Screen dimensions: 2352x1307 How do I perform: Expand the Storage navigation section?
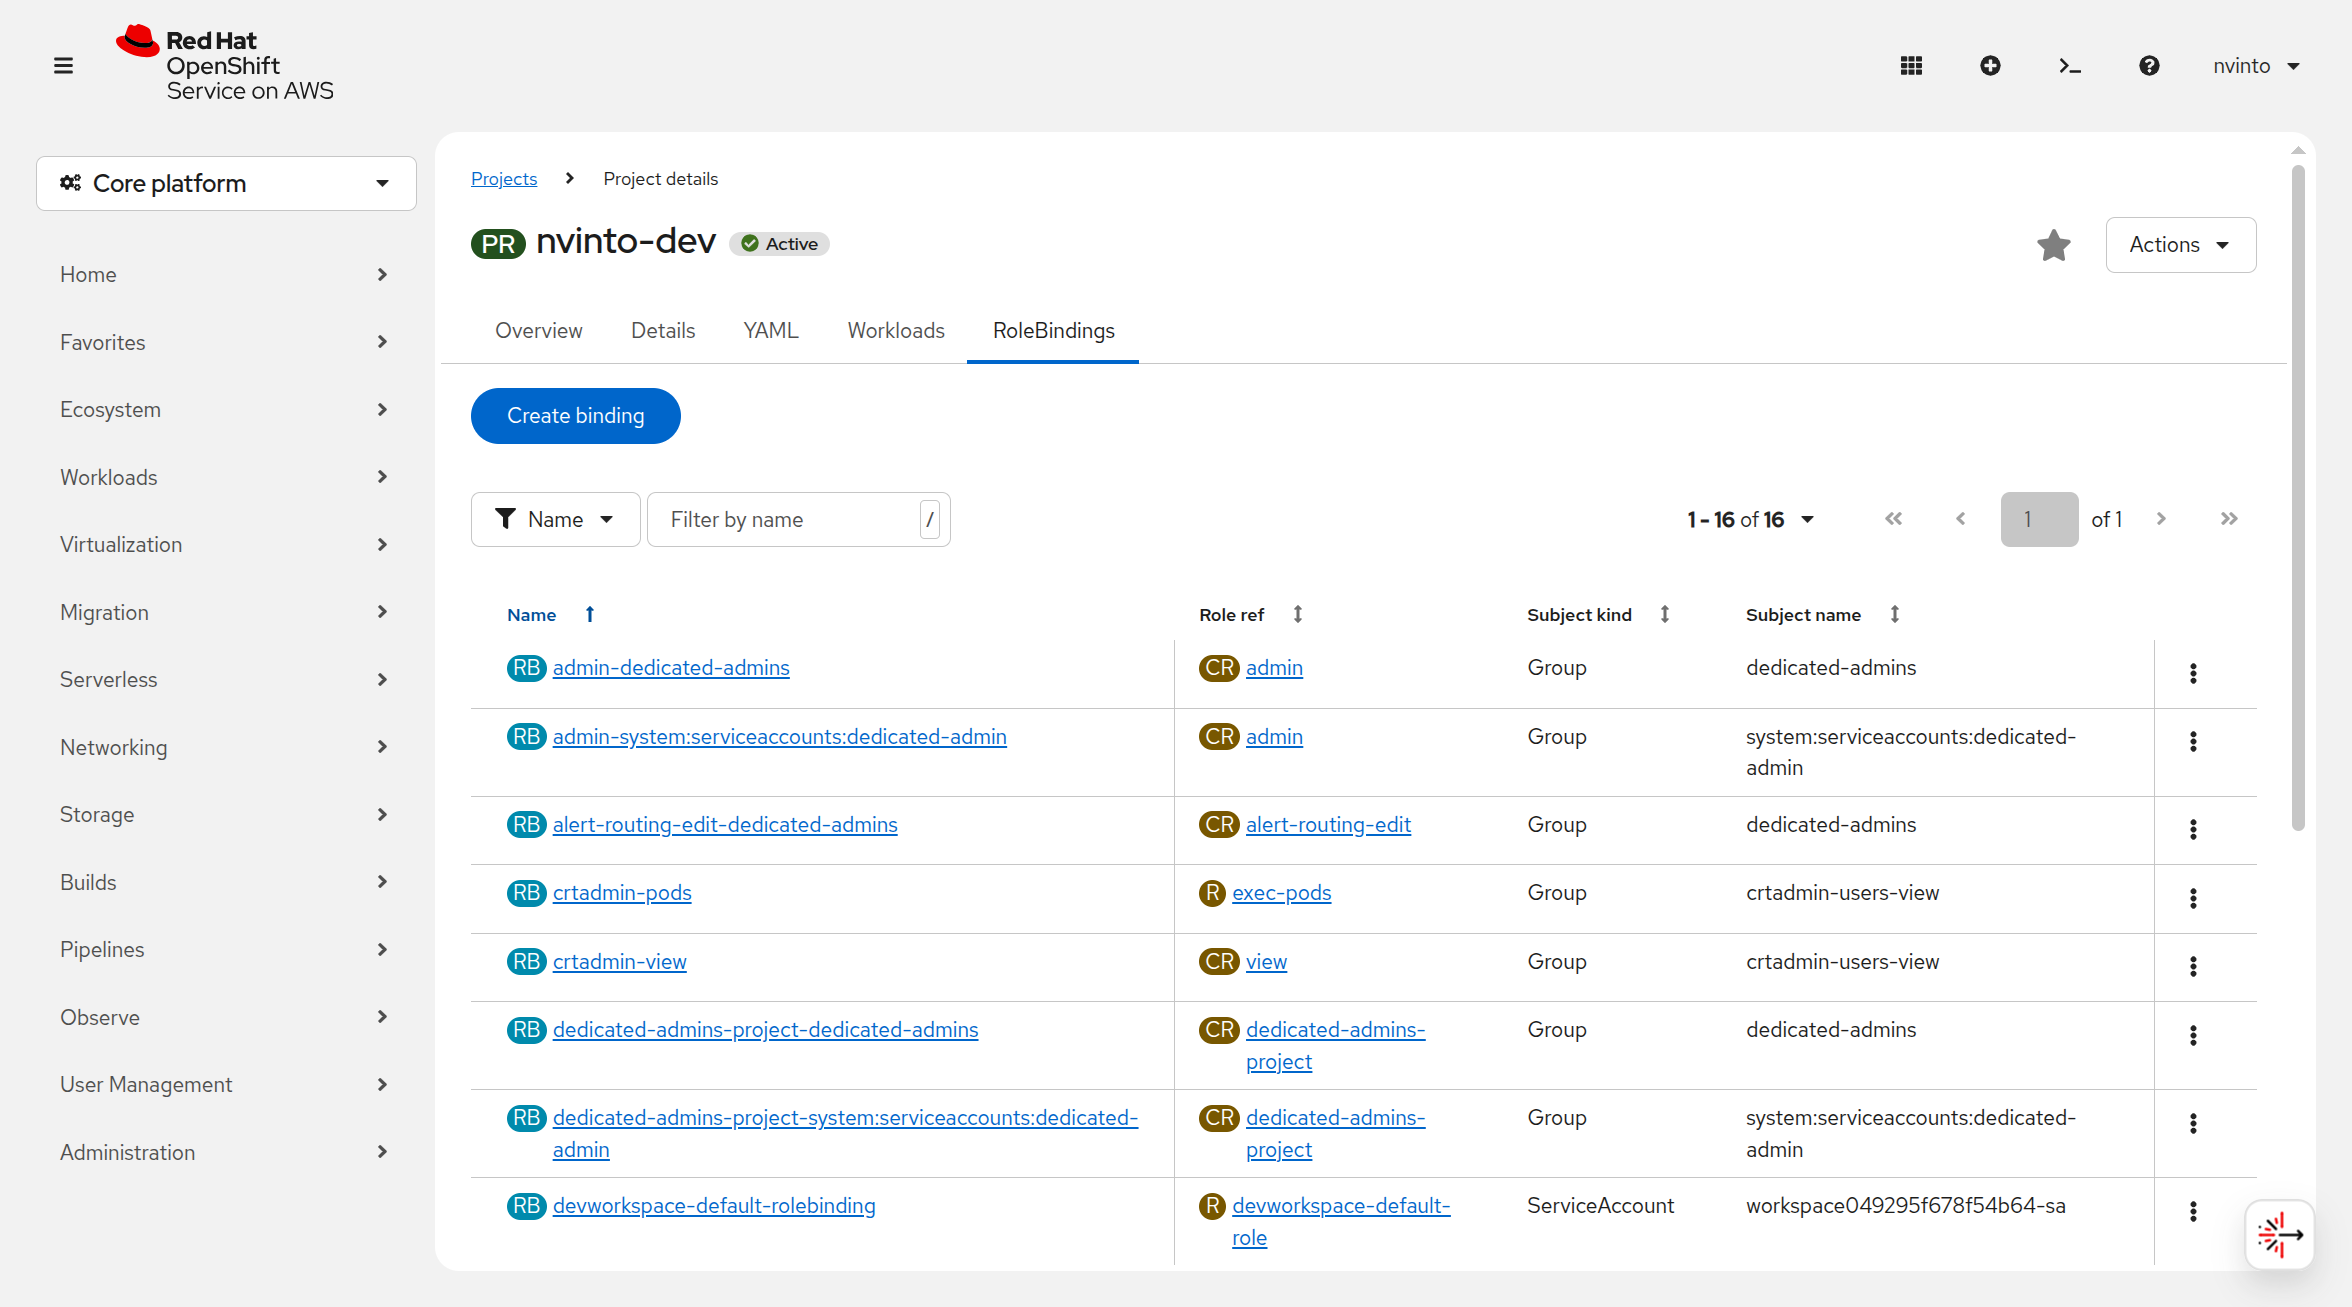click(x=226, y=814)
